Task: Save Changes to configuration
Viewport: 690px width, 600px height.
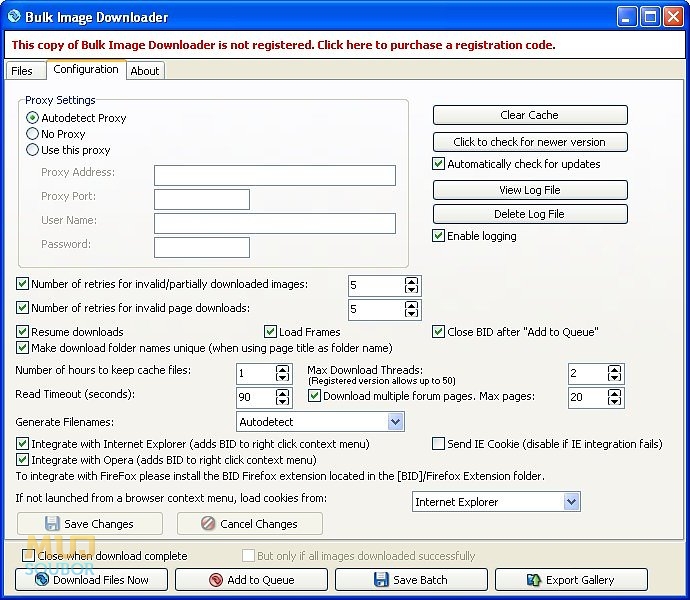Action: pyautogui.click(x=90, y=523)
